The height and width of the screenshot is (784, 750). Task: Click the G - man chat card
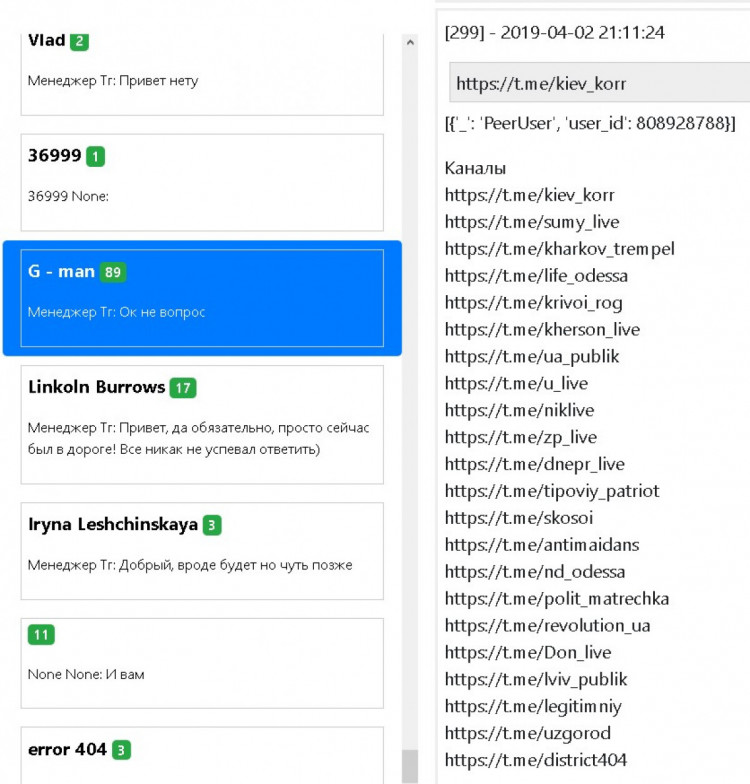tap(201, 298)
